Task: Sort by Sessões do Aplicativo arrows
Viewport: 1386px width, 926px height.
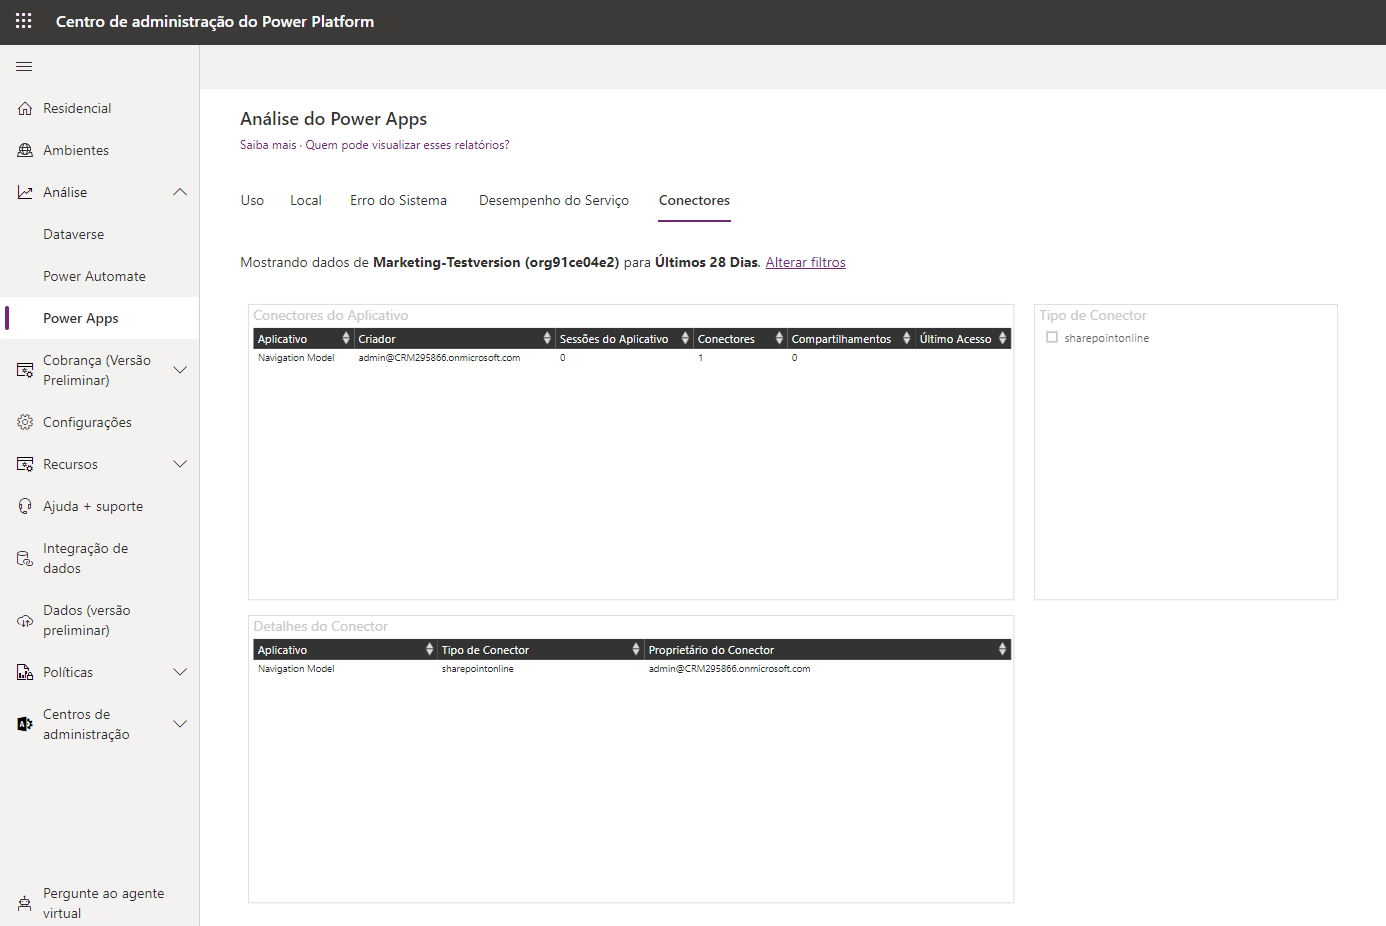Action: coord(685,339)
